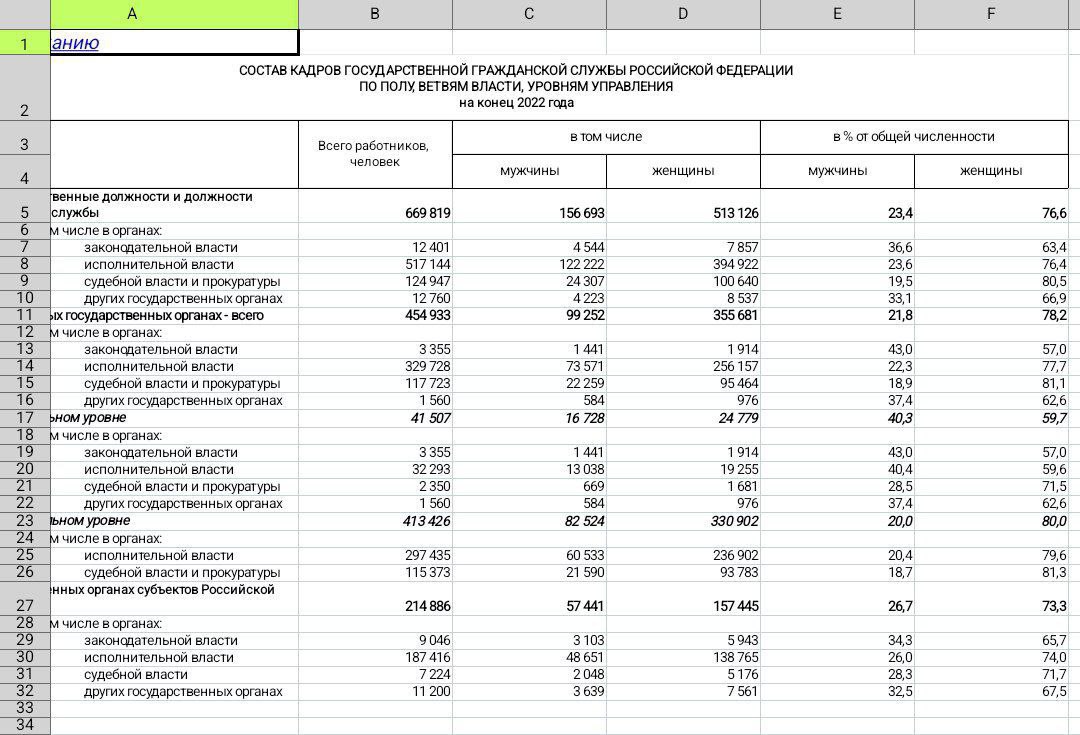Screen dimensions: 1080x735
Task: Click the table title about 2022 civil service staff
Action: tap(515, 87)
